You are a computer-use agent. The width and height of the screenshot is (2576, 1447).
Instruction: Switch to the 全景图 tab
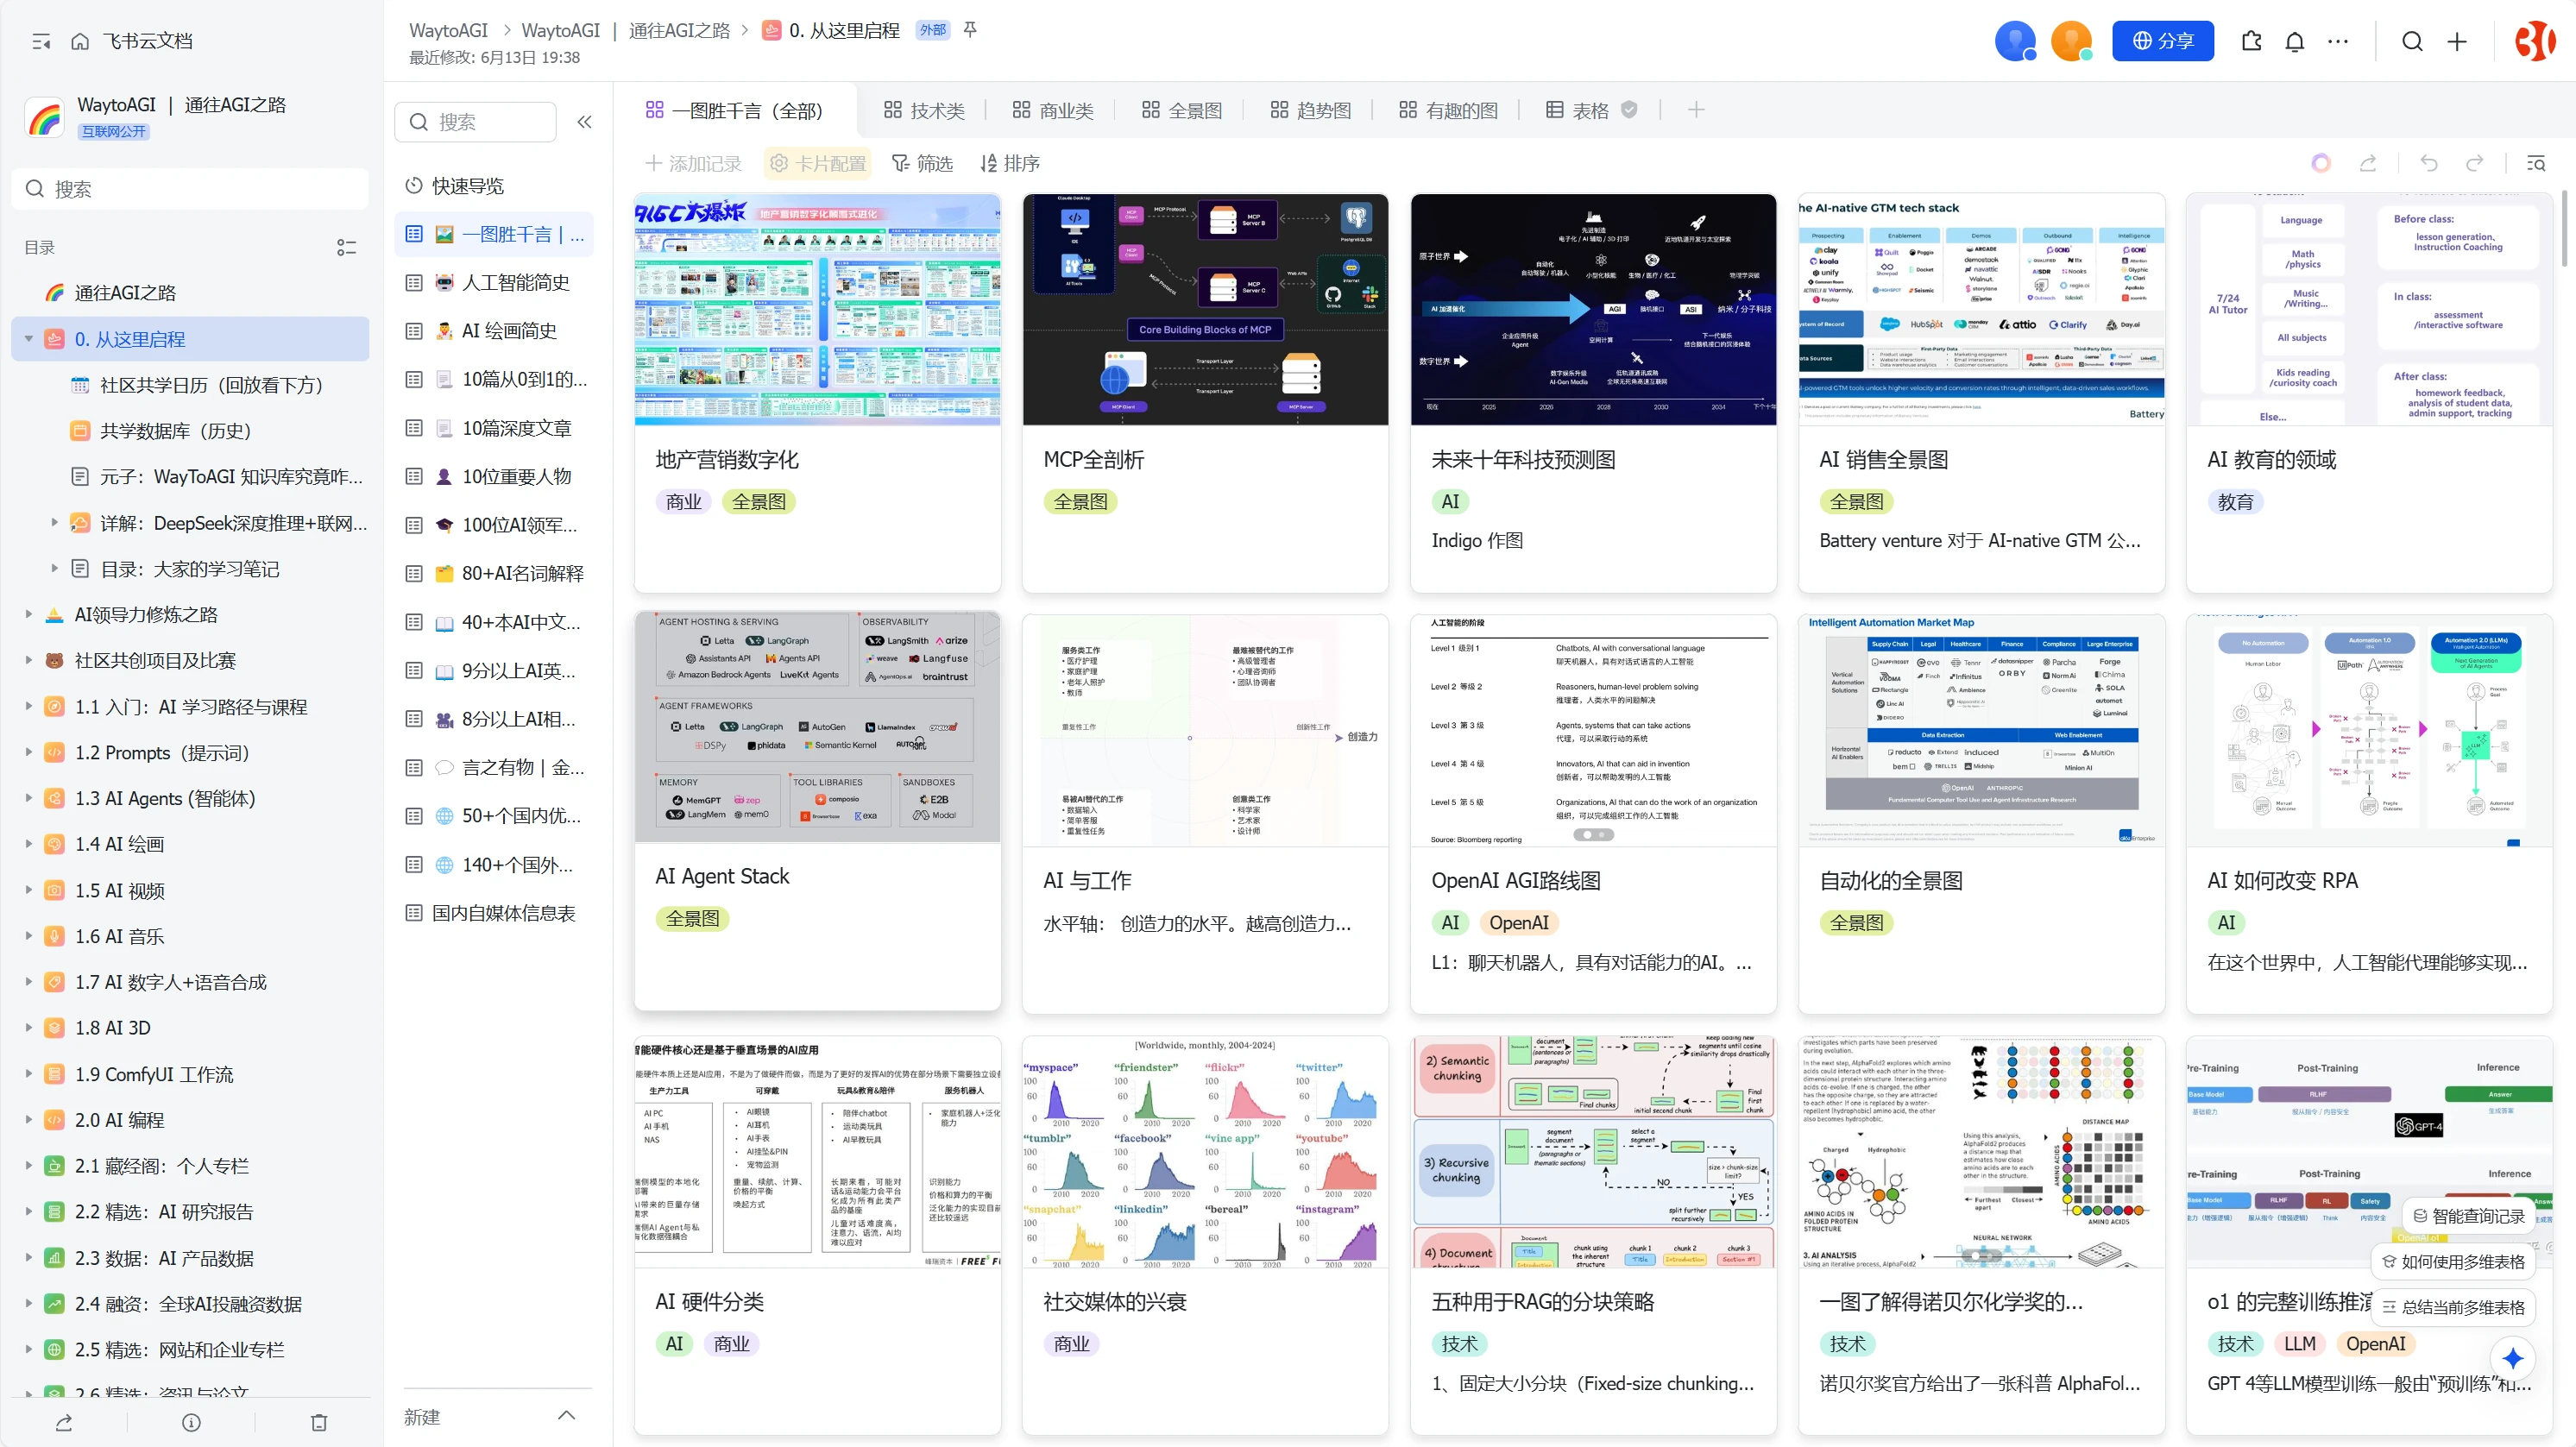1182,110
